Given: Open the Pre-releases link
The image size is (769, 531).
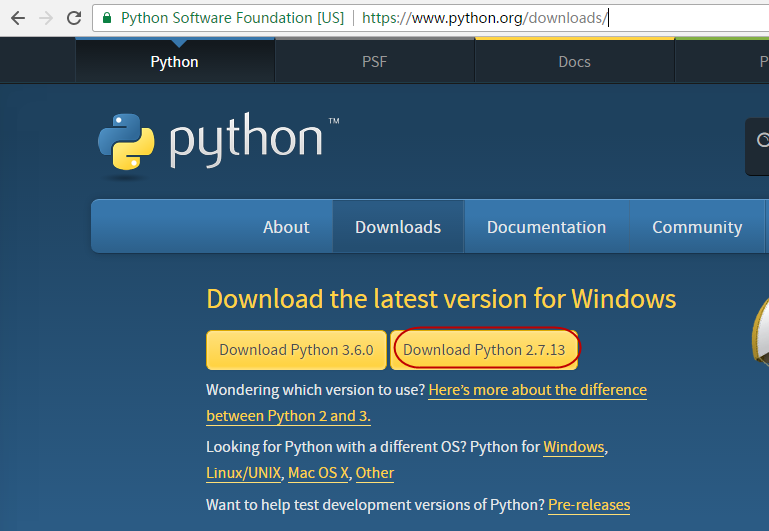Looking at the screenshot, I should click(589, 505).
